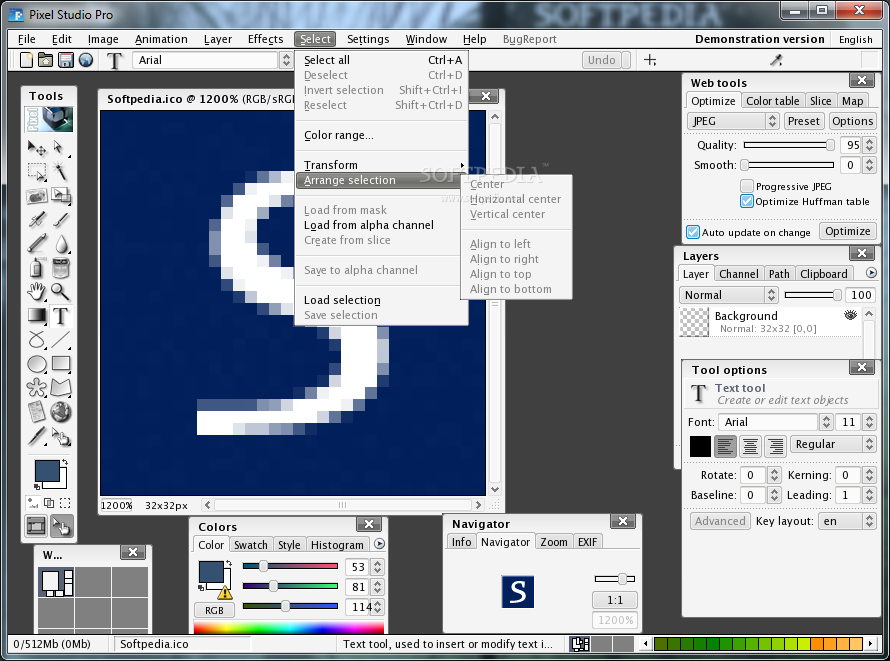Click the canvas horizontal scrollbar
The height and width of the screenshot is (661, 890).
coord(342,504)
